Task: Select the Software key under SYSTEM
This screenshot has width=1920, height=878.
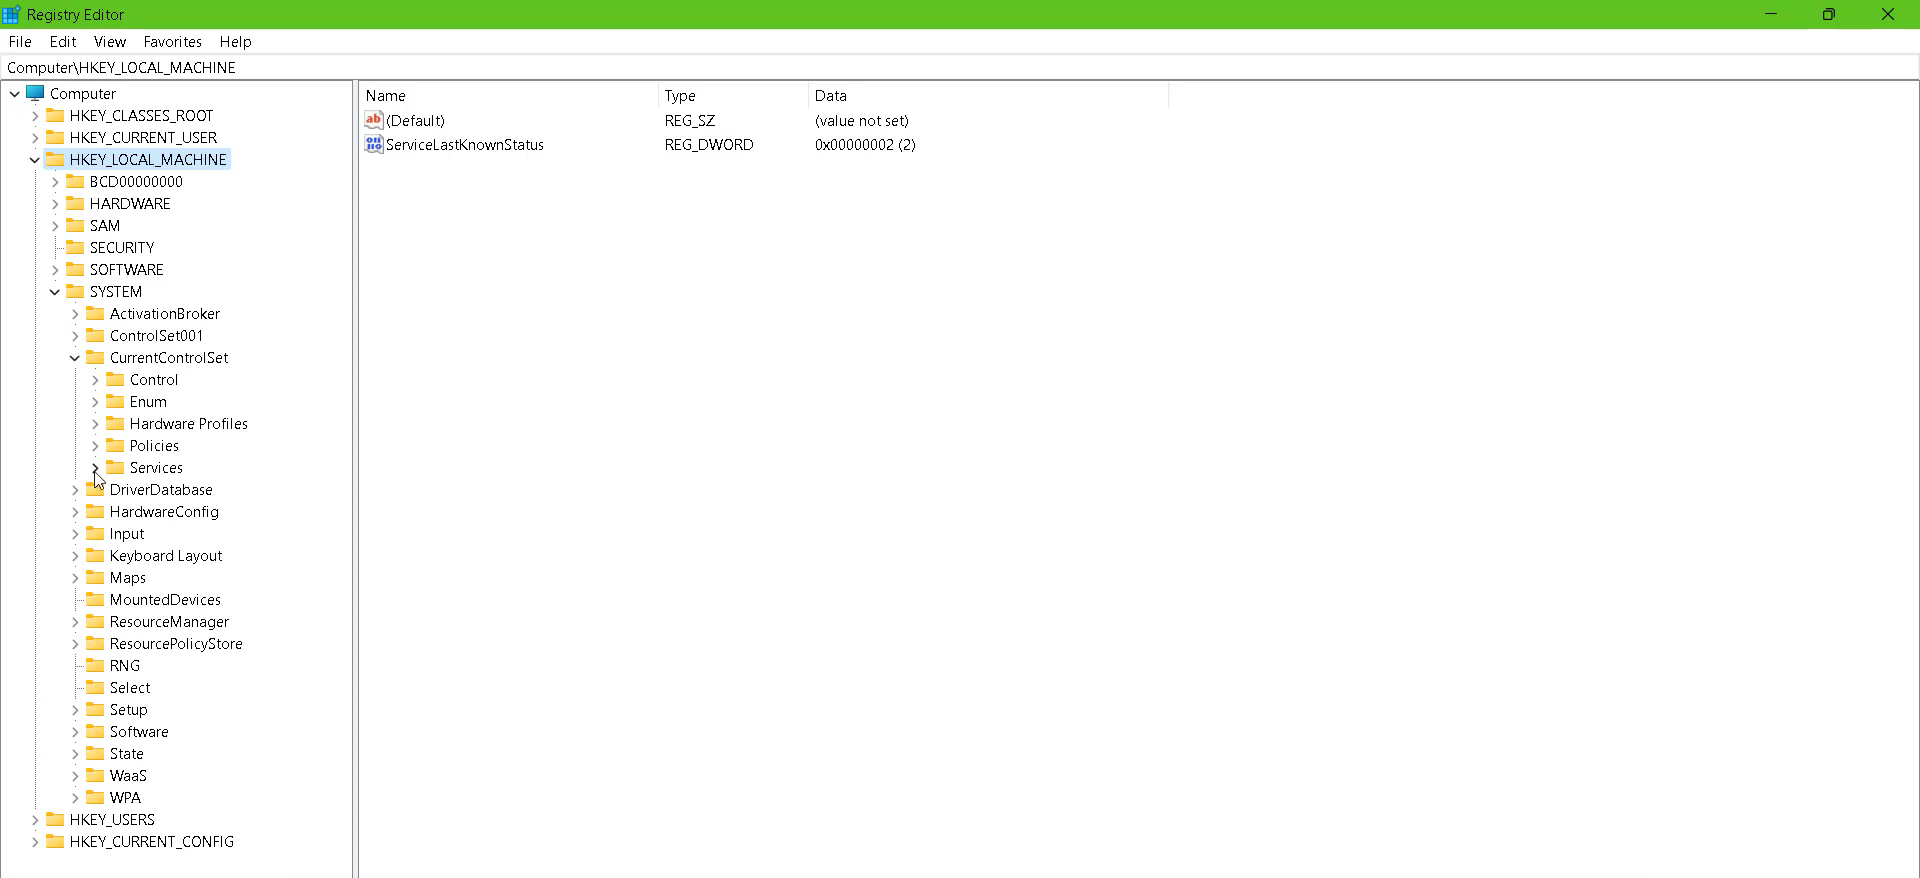Action: coord(139,732)
